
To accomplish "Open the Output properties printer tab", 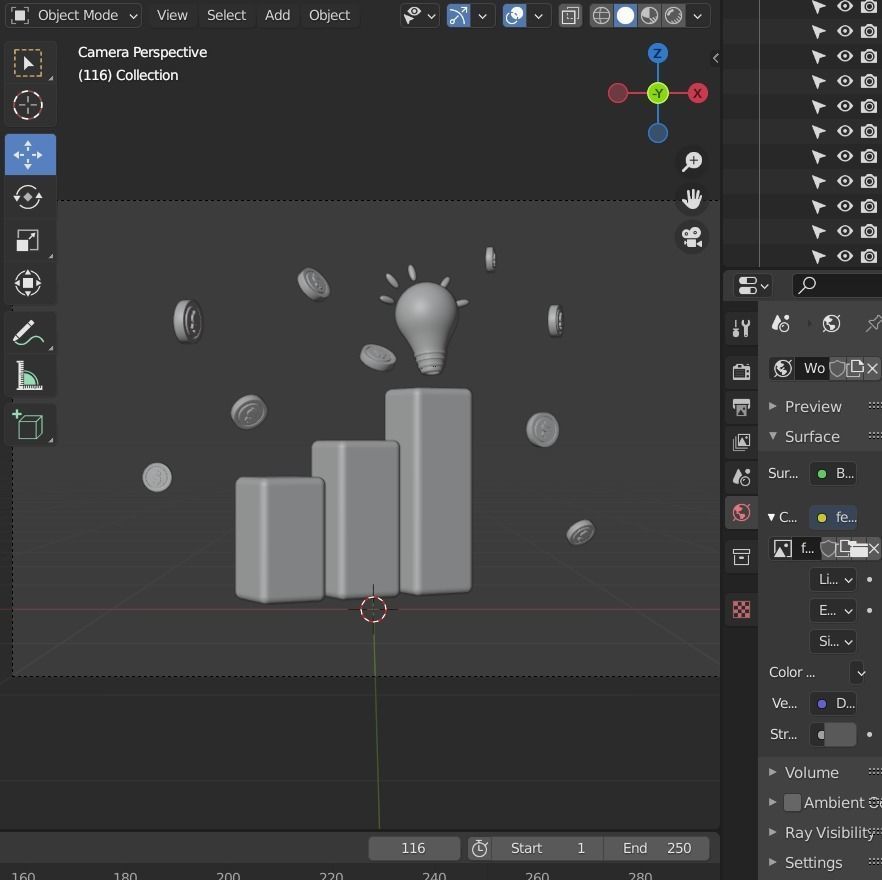I will 741,407.
